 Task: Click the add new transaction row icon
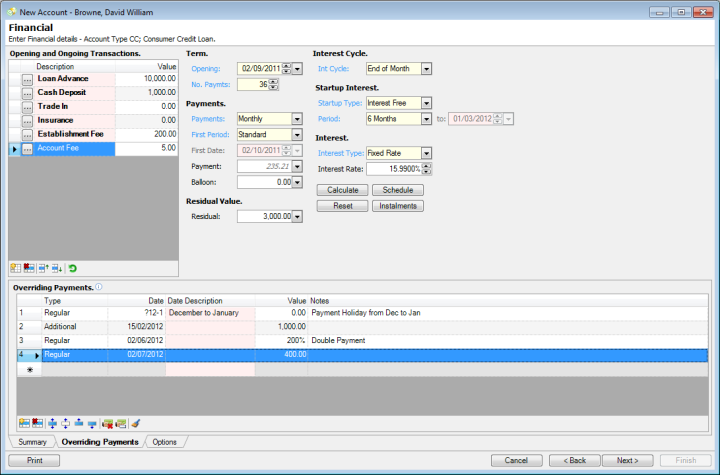click(16, 268)
